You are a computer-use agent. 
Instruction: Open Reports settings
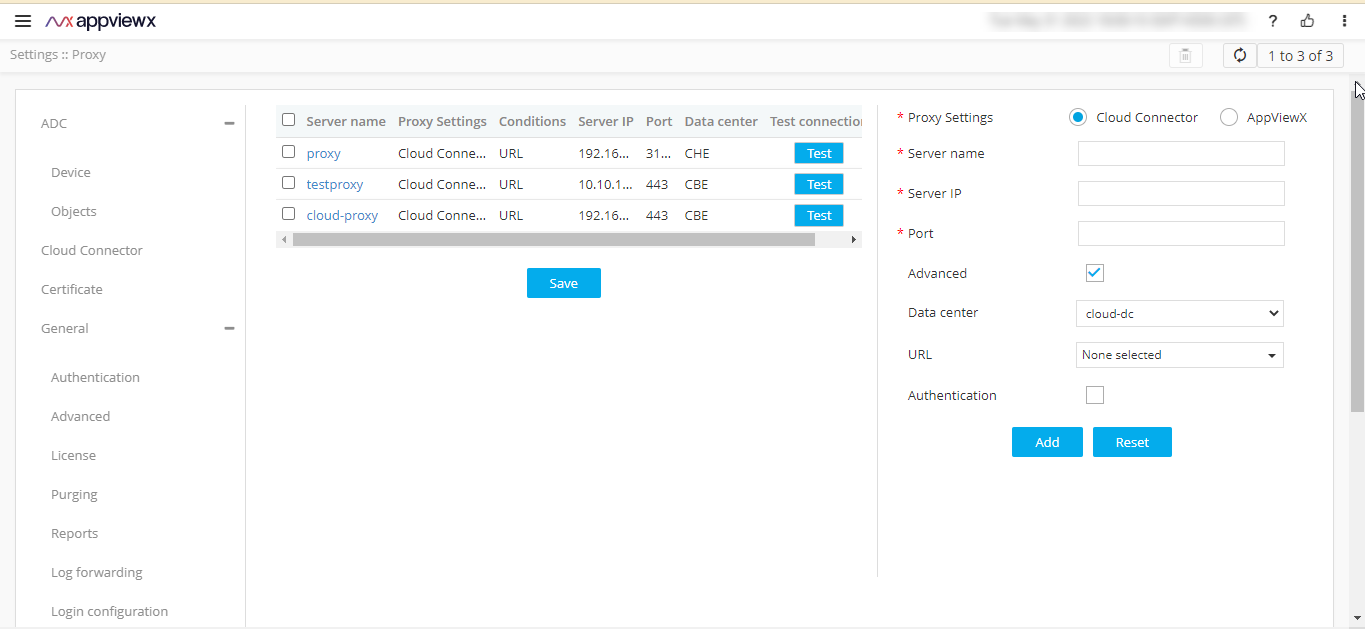(x=75, y=534)
